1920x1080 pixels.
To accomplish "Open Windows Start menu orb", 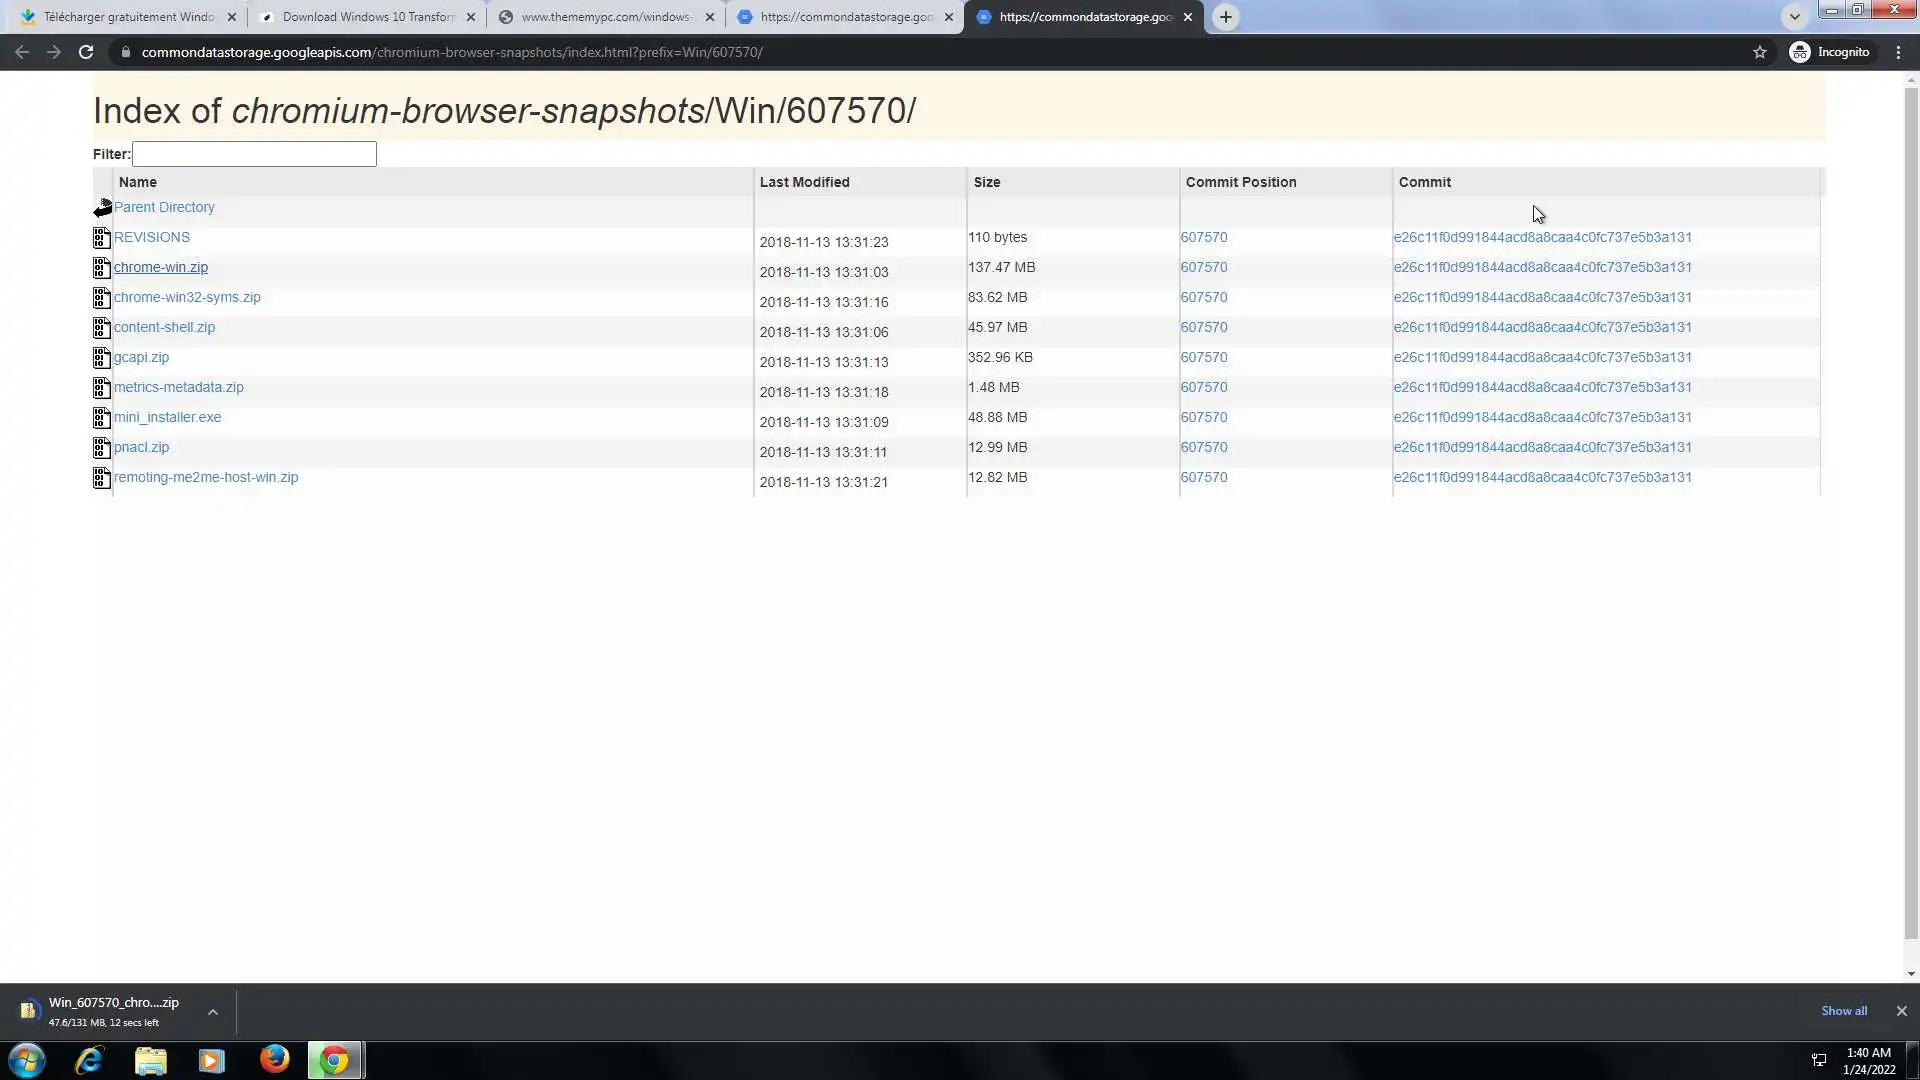I will click(27, 1059).
